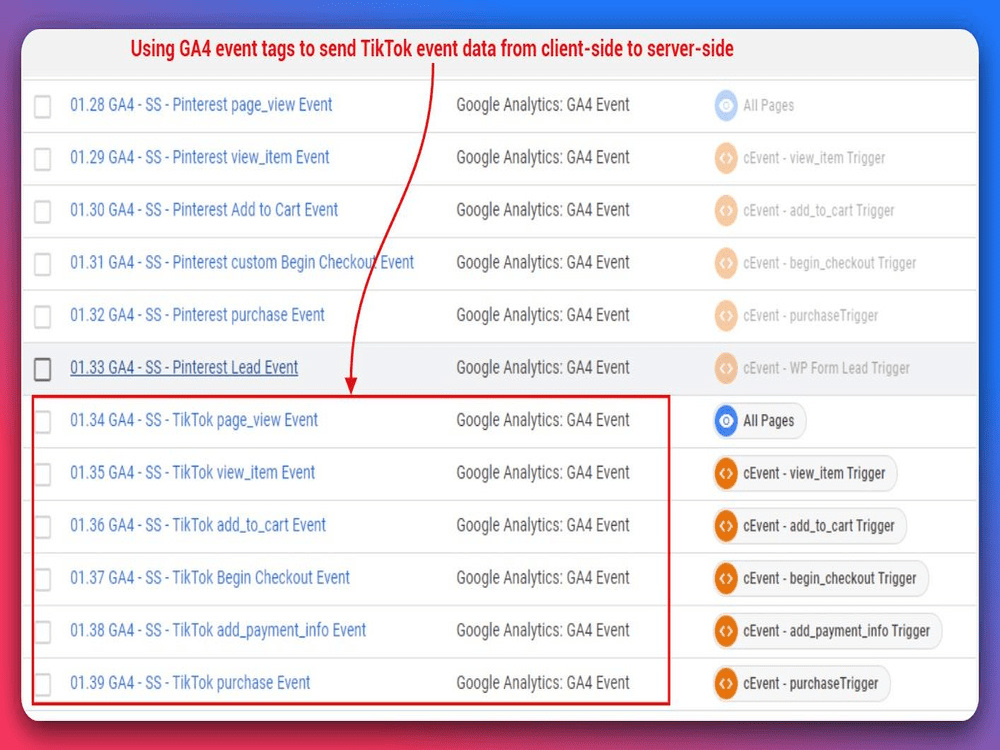Click trigger icon in Pinterest Add to Cart row
This screenshot has width=1000, height=750.
click(726, 210)
